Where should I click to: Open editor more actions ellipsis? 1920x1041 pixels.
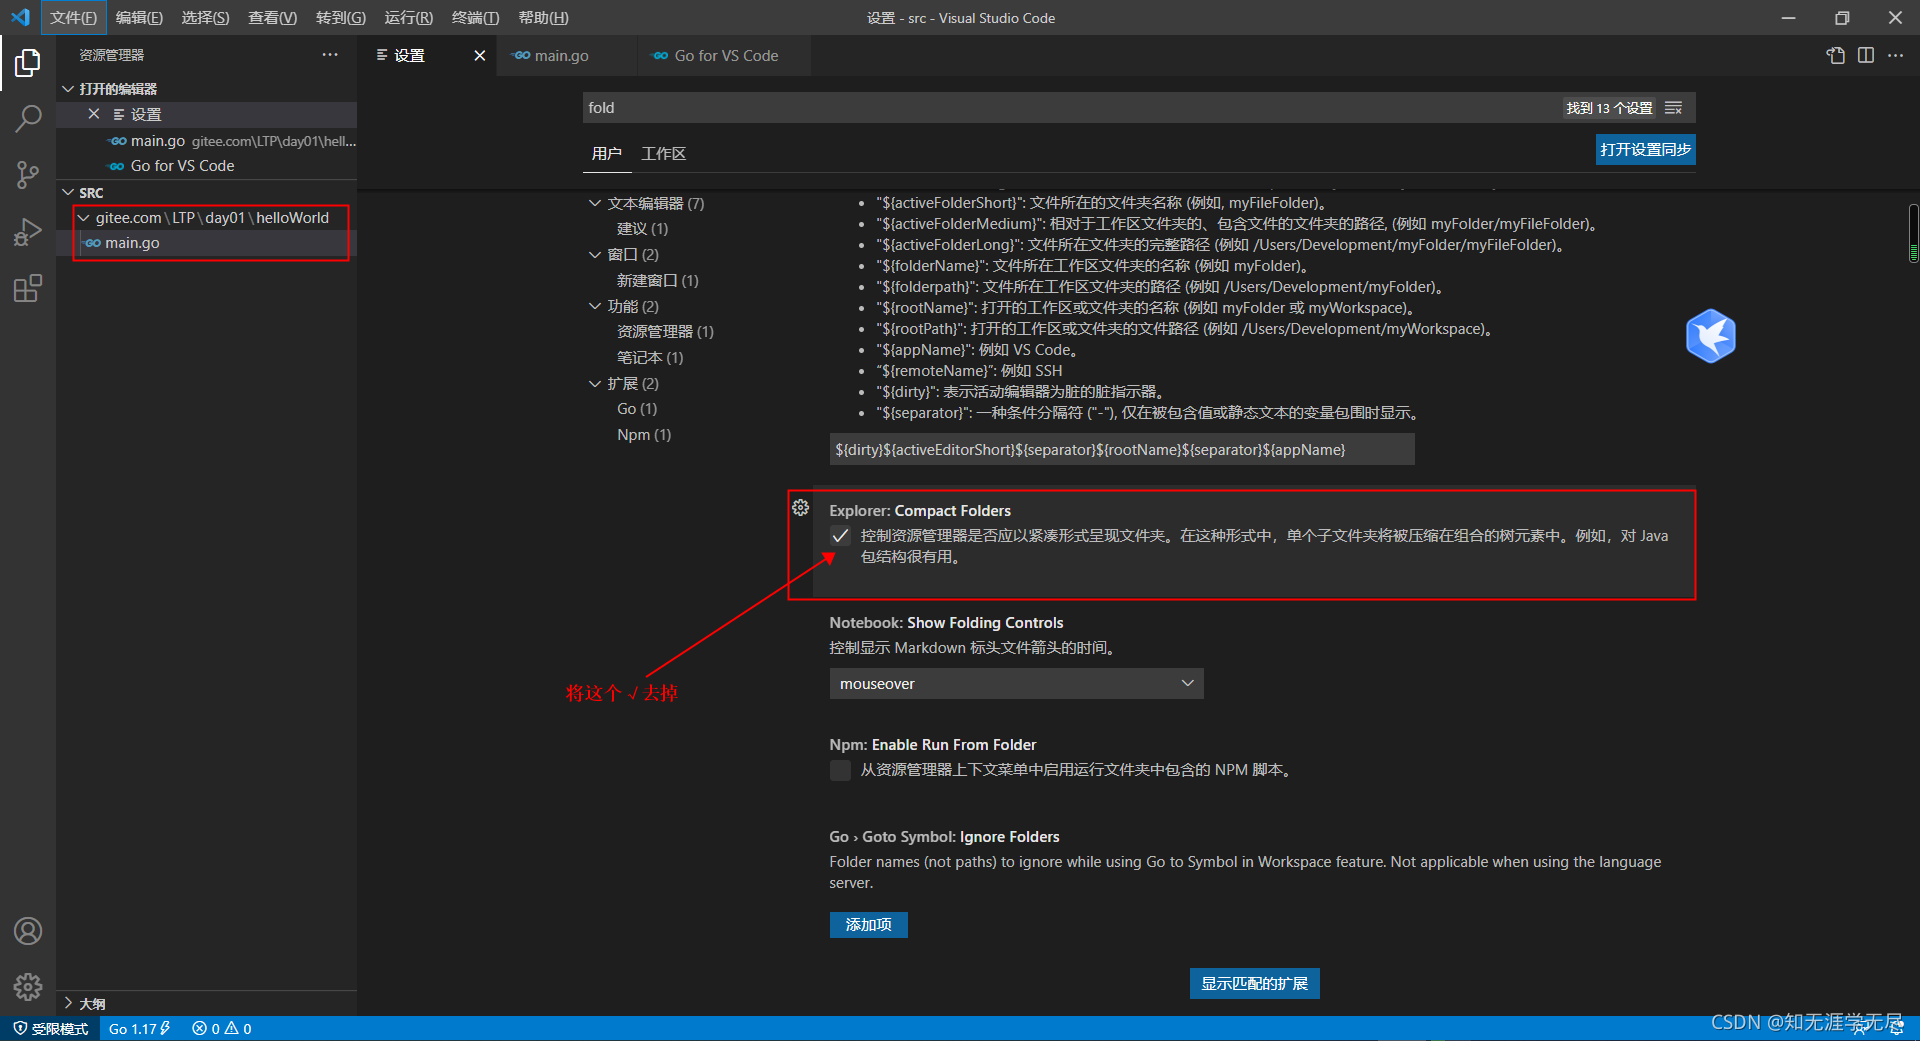[1896, 56]
